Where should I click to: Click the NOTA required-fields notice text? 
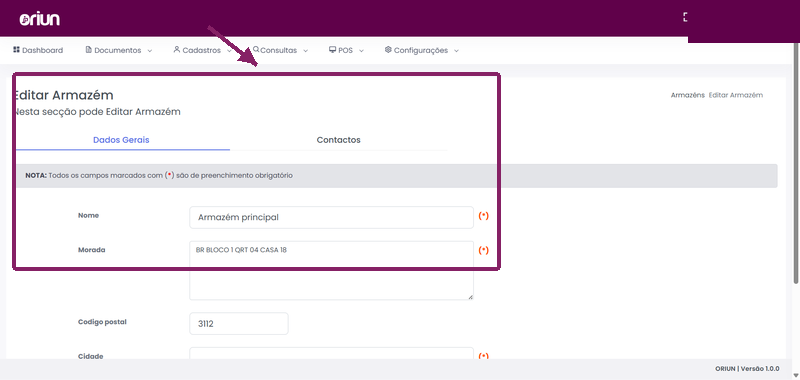point(159,175)
